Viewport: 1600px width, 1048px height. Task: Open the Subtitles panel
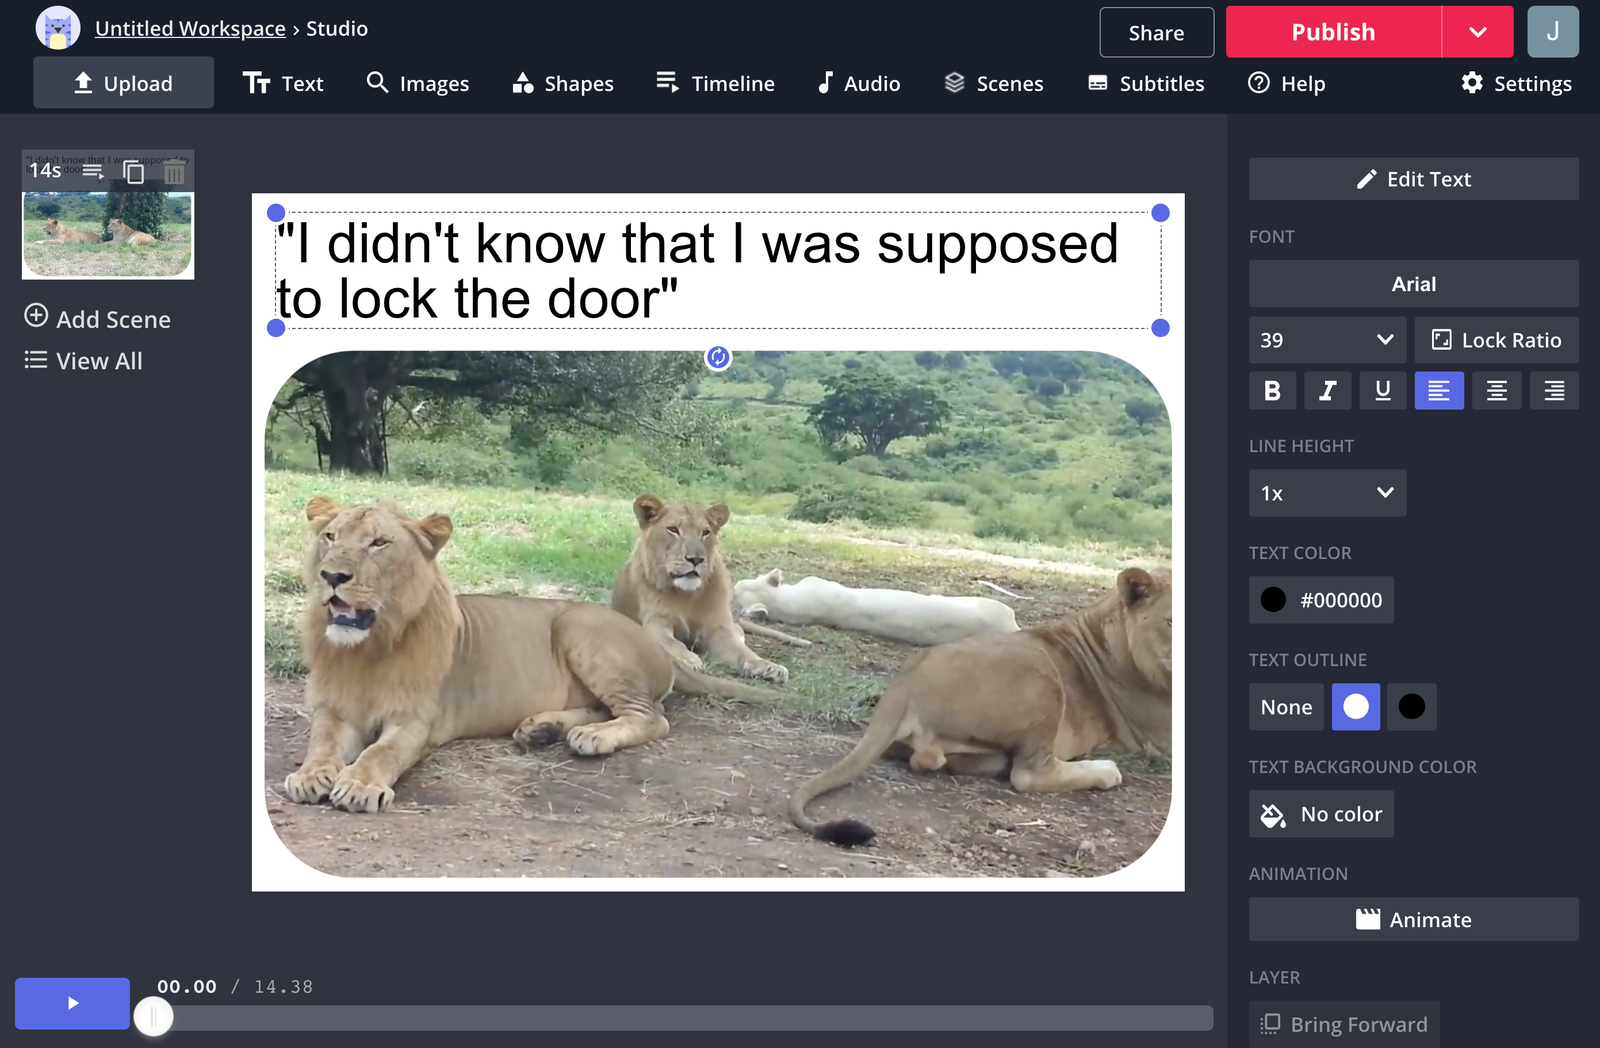1145,83
